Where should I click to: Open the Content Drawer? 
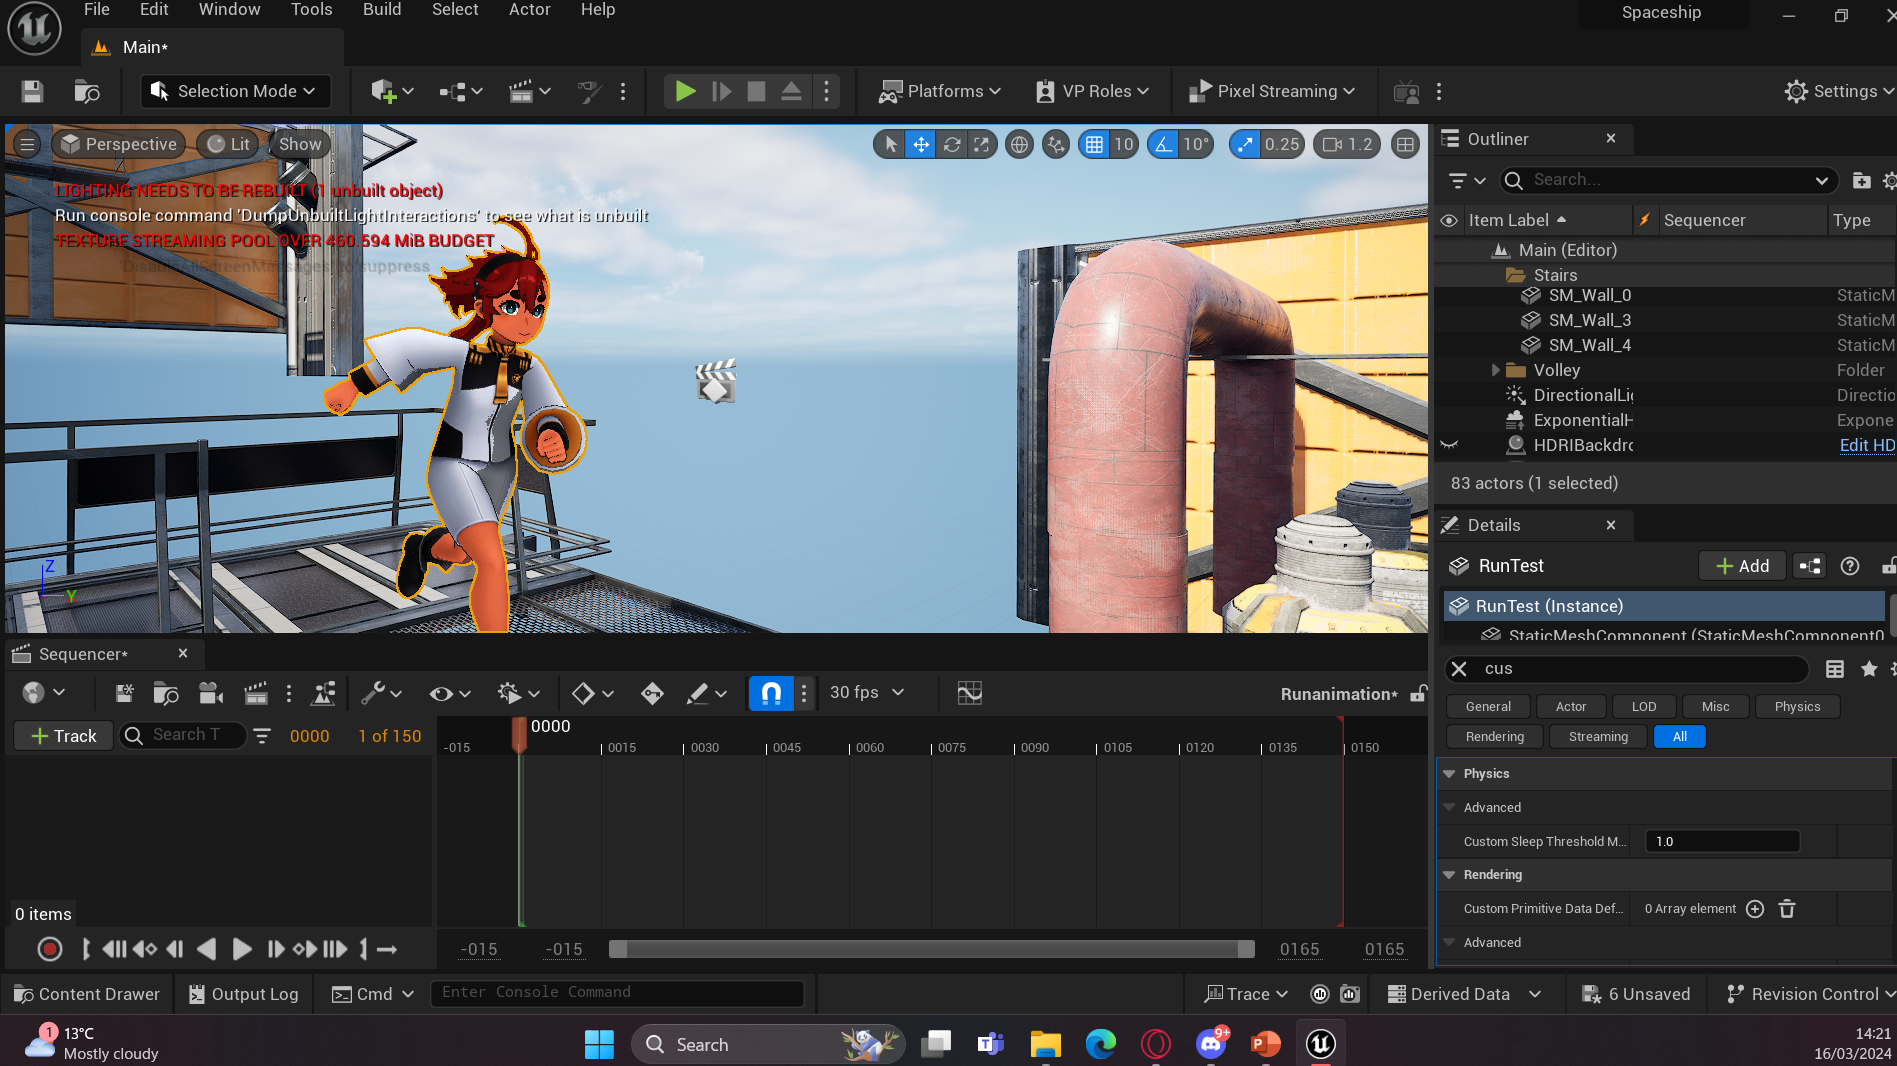pos(87,994)
